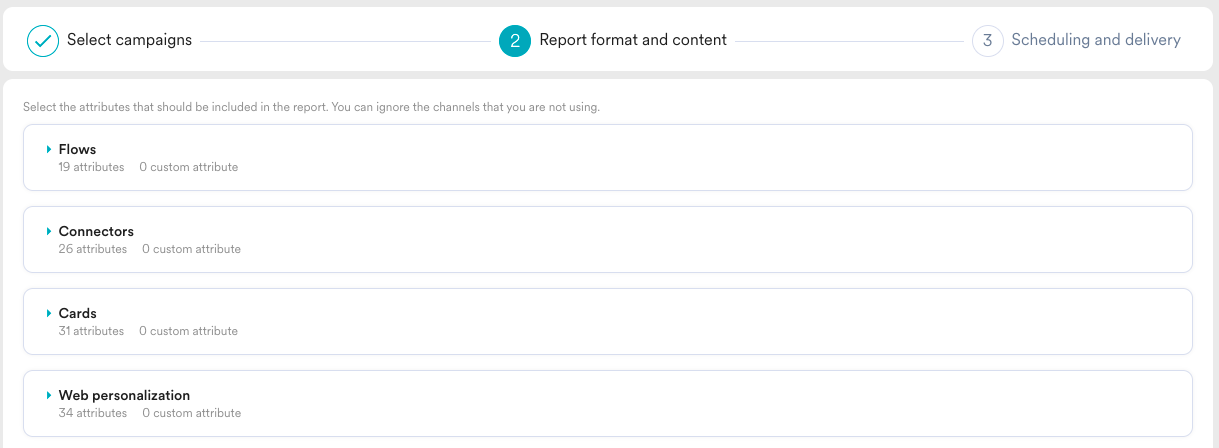This screenshot has height=448, width=1219.
Task: Click the 19 attributes count under Flows
Action: (91, 167)
